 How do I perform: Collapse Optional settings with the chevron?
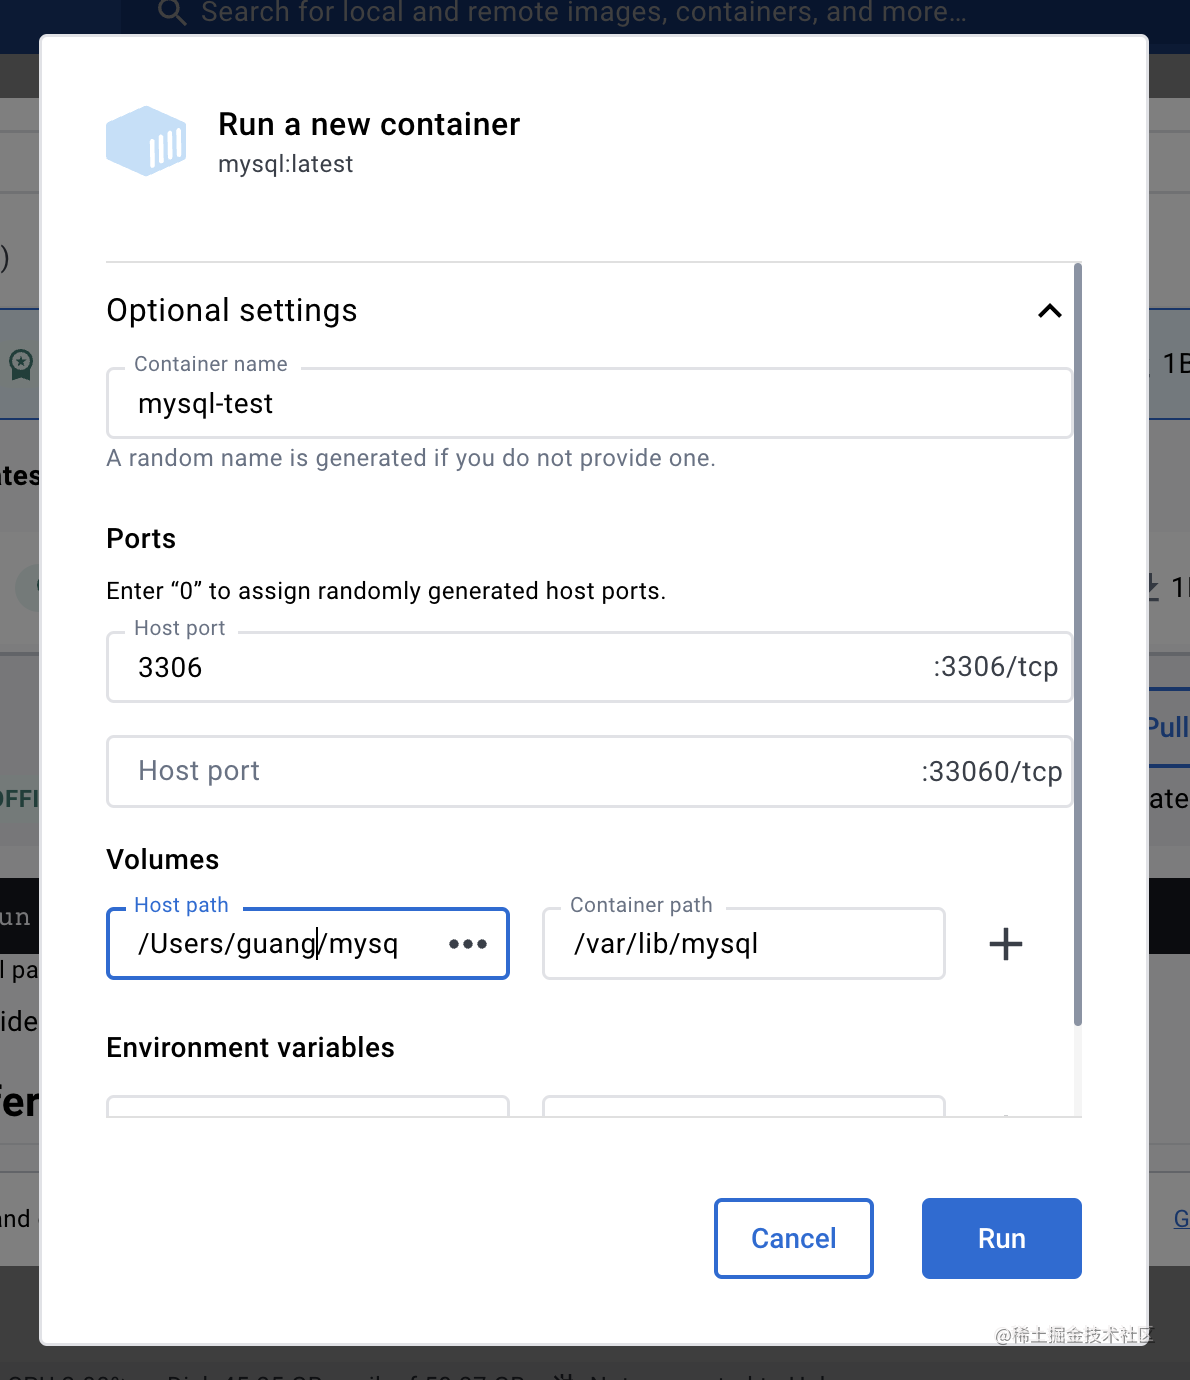[1049, 311]
